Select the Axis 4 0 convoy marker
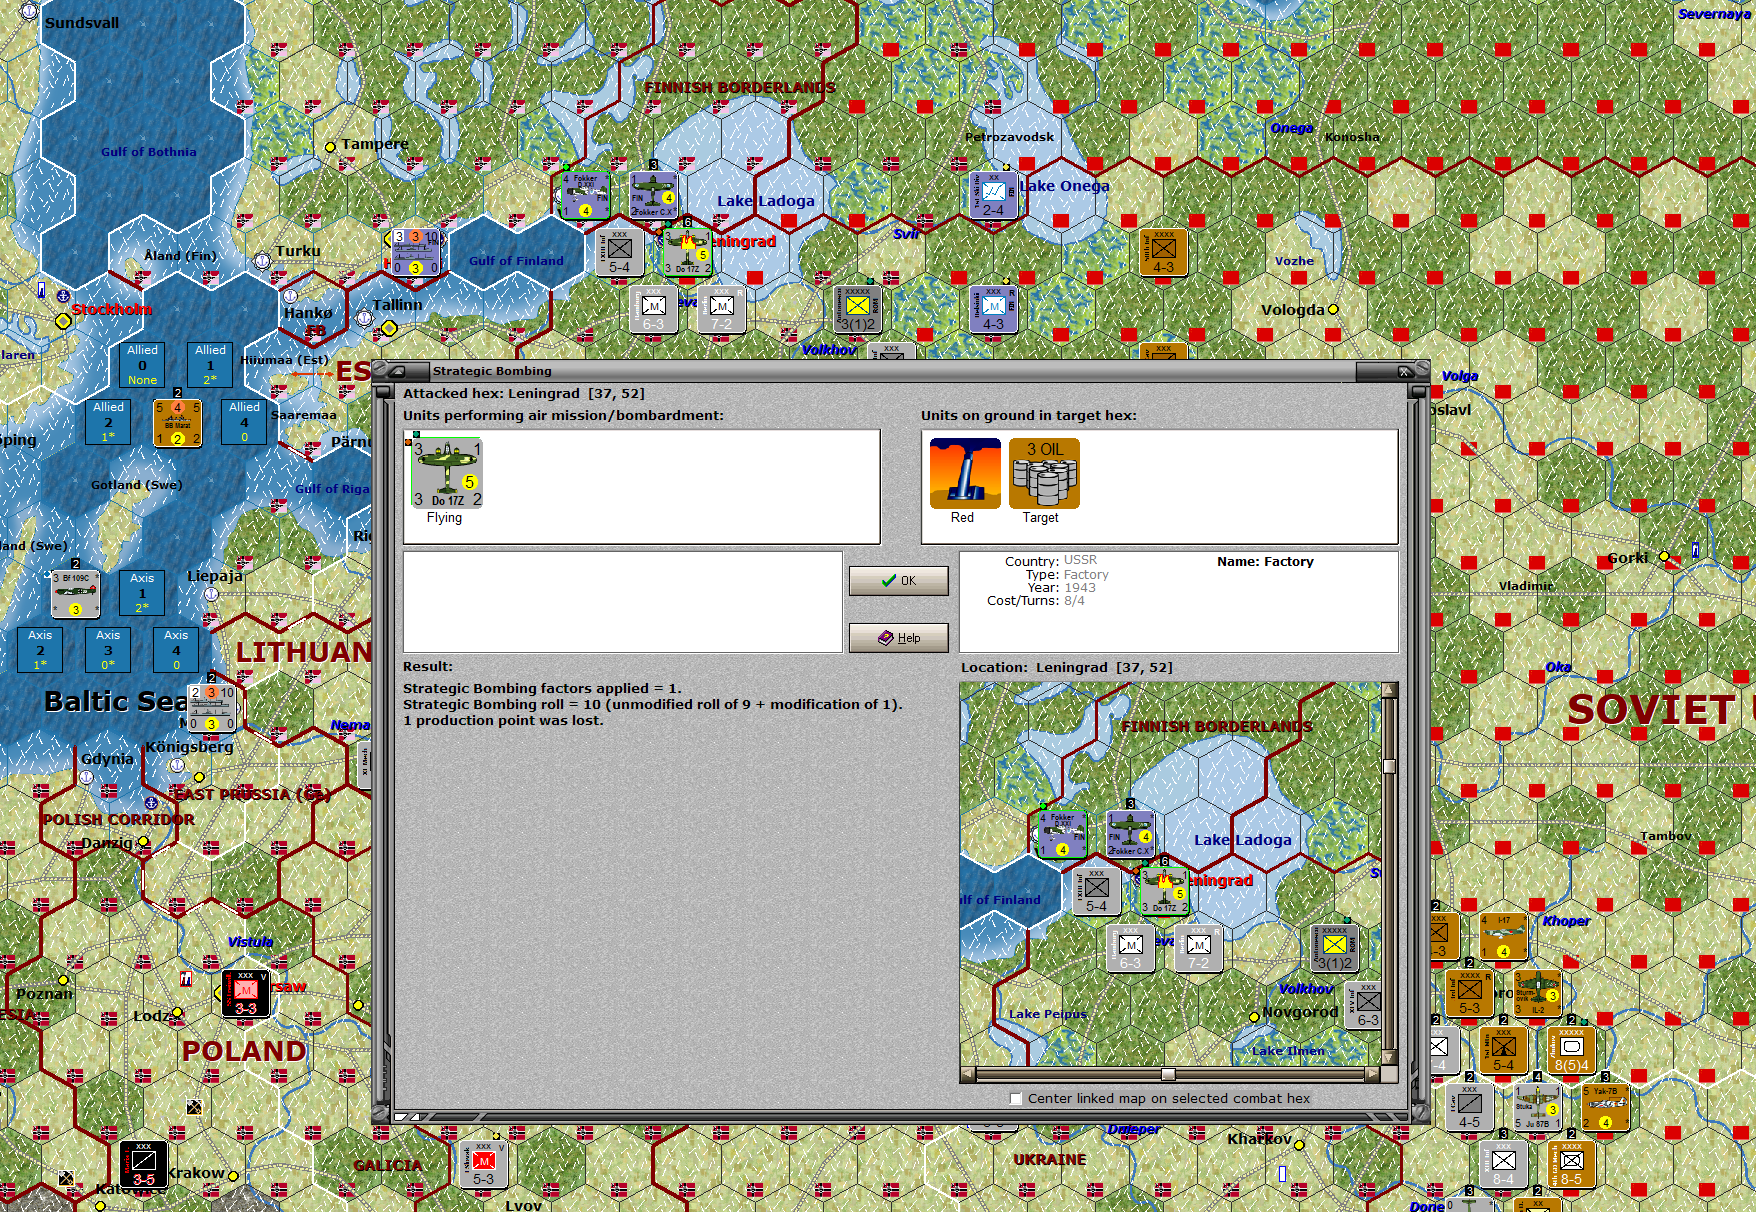 click(176, 650)
